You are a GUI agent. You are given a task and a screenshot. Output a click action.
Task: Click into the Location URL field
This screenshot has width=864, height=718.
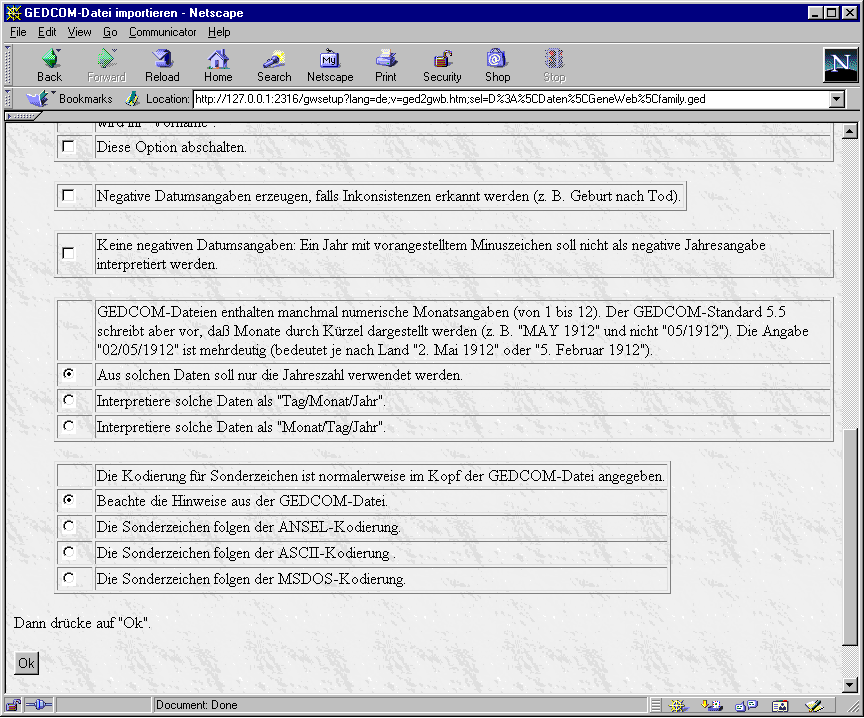click(x=511, y=99)
